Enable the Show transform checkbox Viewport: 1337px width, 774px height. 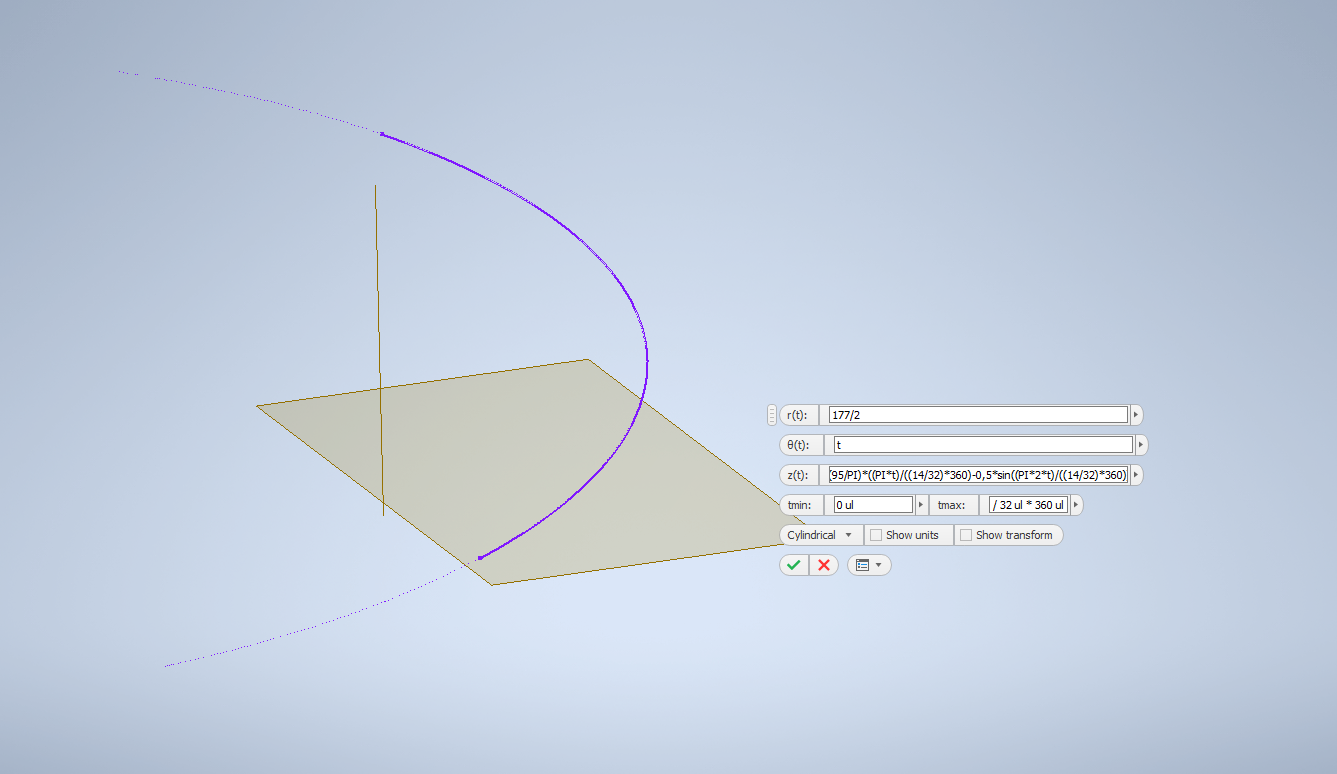966,535
